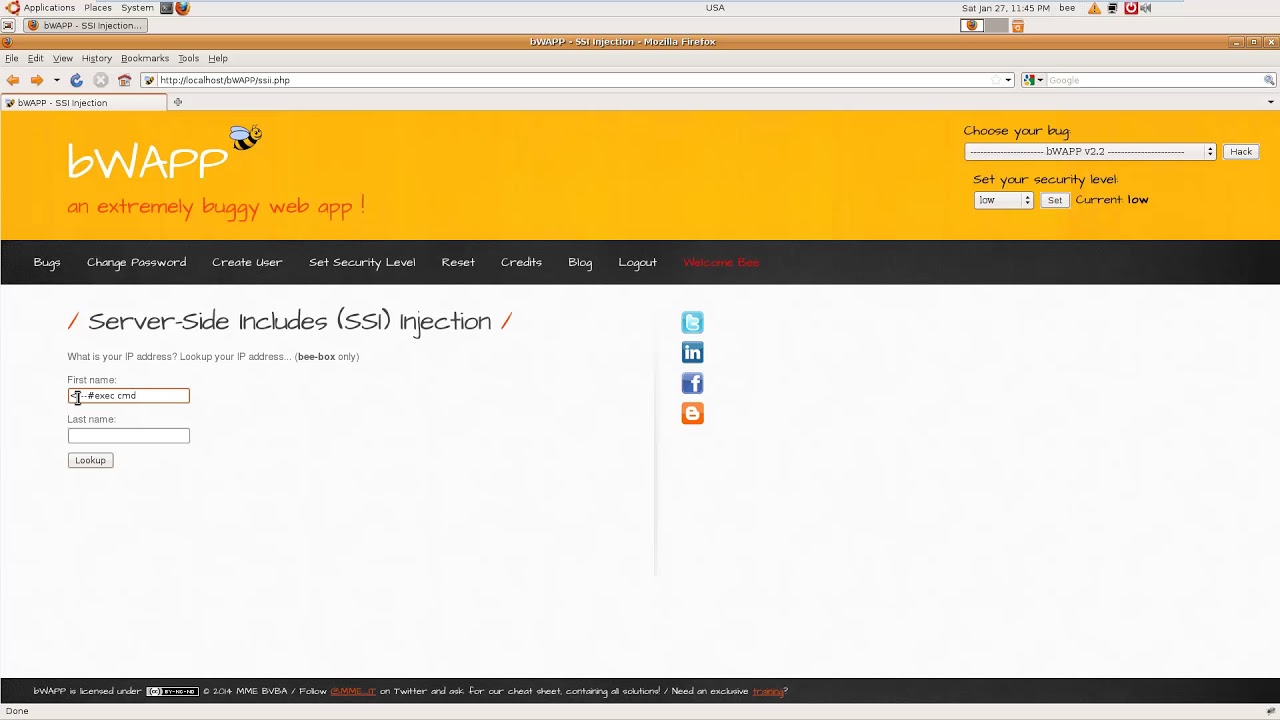Open the View menu

tap(62, 58)
